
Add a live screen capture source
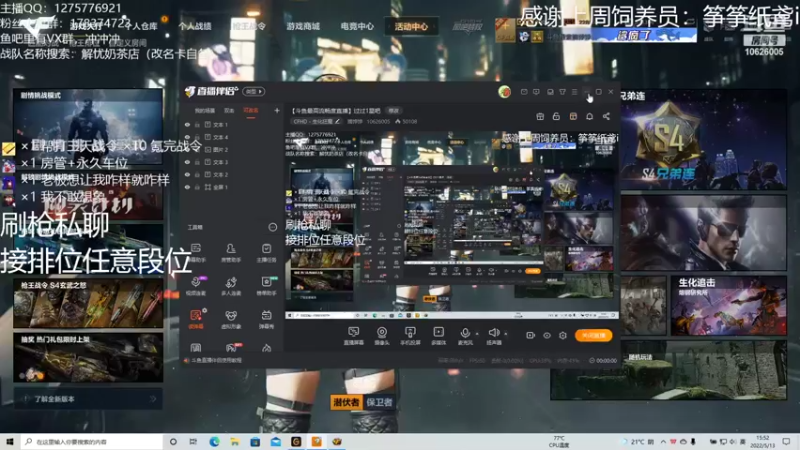pyautogui.click(x=353, y=335)
